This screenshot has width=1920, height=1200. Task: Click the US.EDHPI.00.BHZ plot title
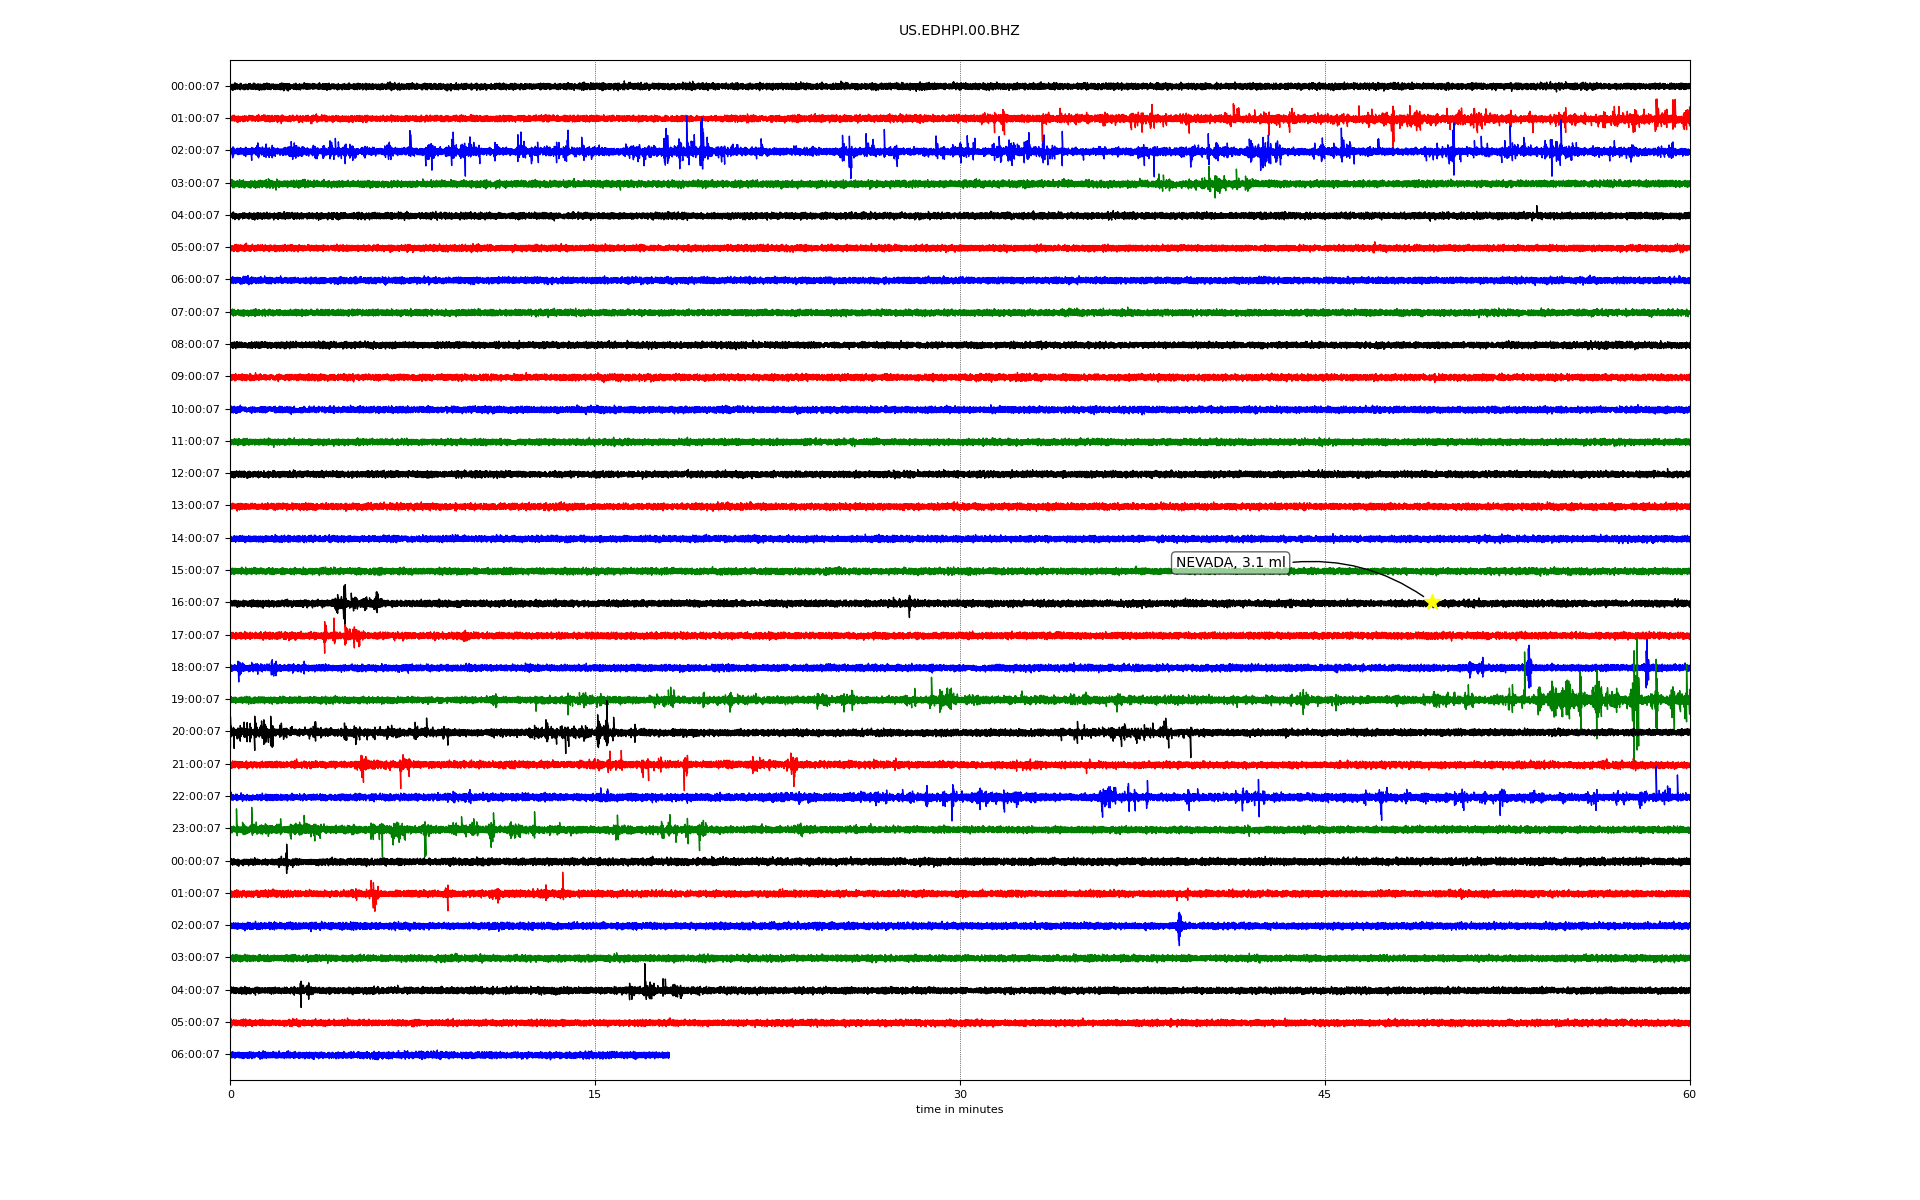coord(959,31)
